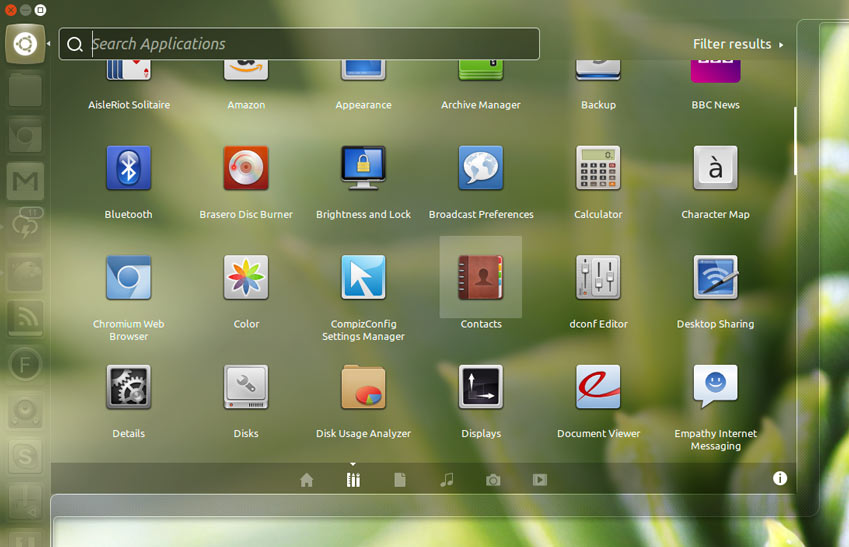Open the Color settings app
The width and height of the screenshot is (849, 547).
tap(246, 277)
